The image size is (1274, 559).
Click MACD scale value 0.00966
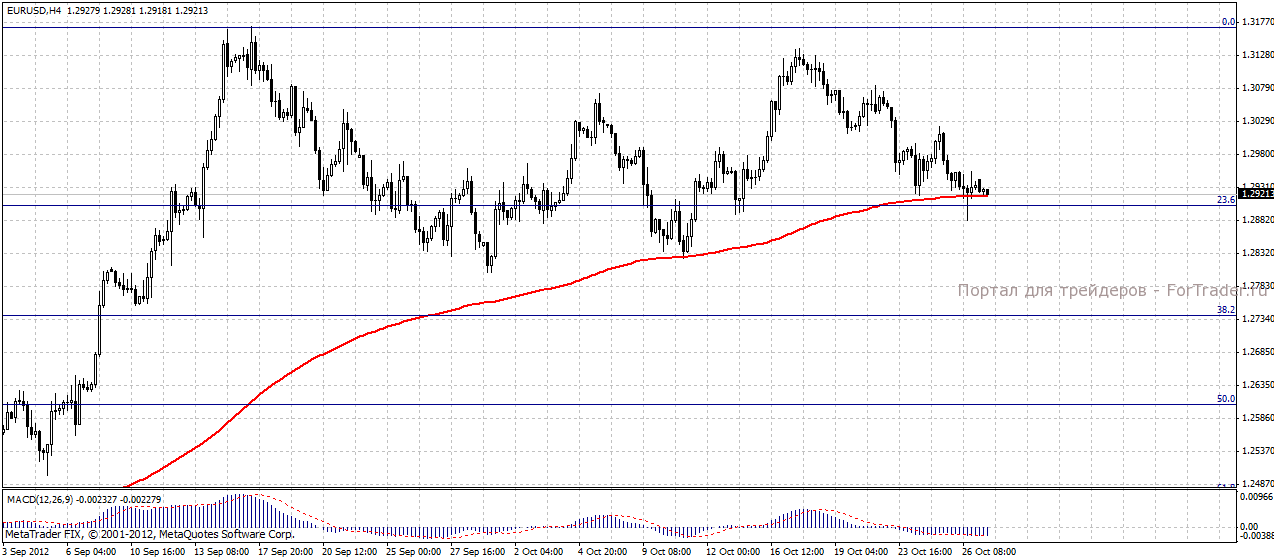point(1257,496)
